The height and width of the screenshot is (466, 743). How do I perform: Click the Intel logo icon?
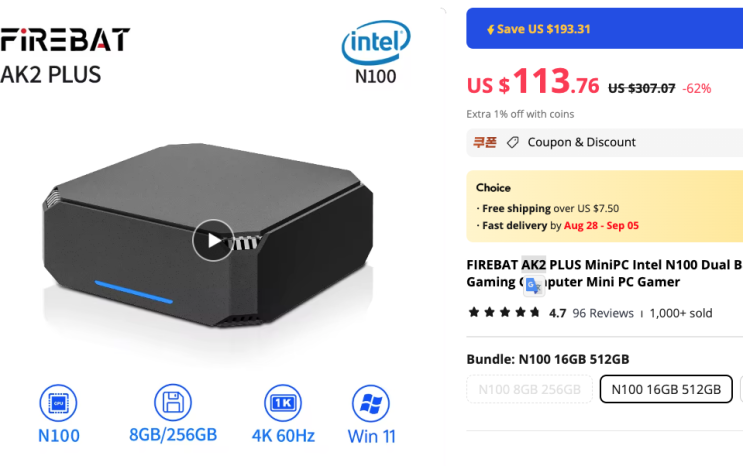pyautogui.click(x=376, y=42)
